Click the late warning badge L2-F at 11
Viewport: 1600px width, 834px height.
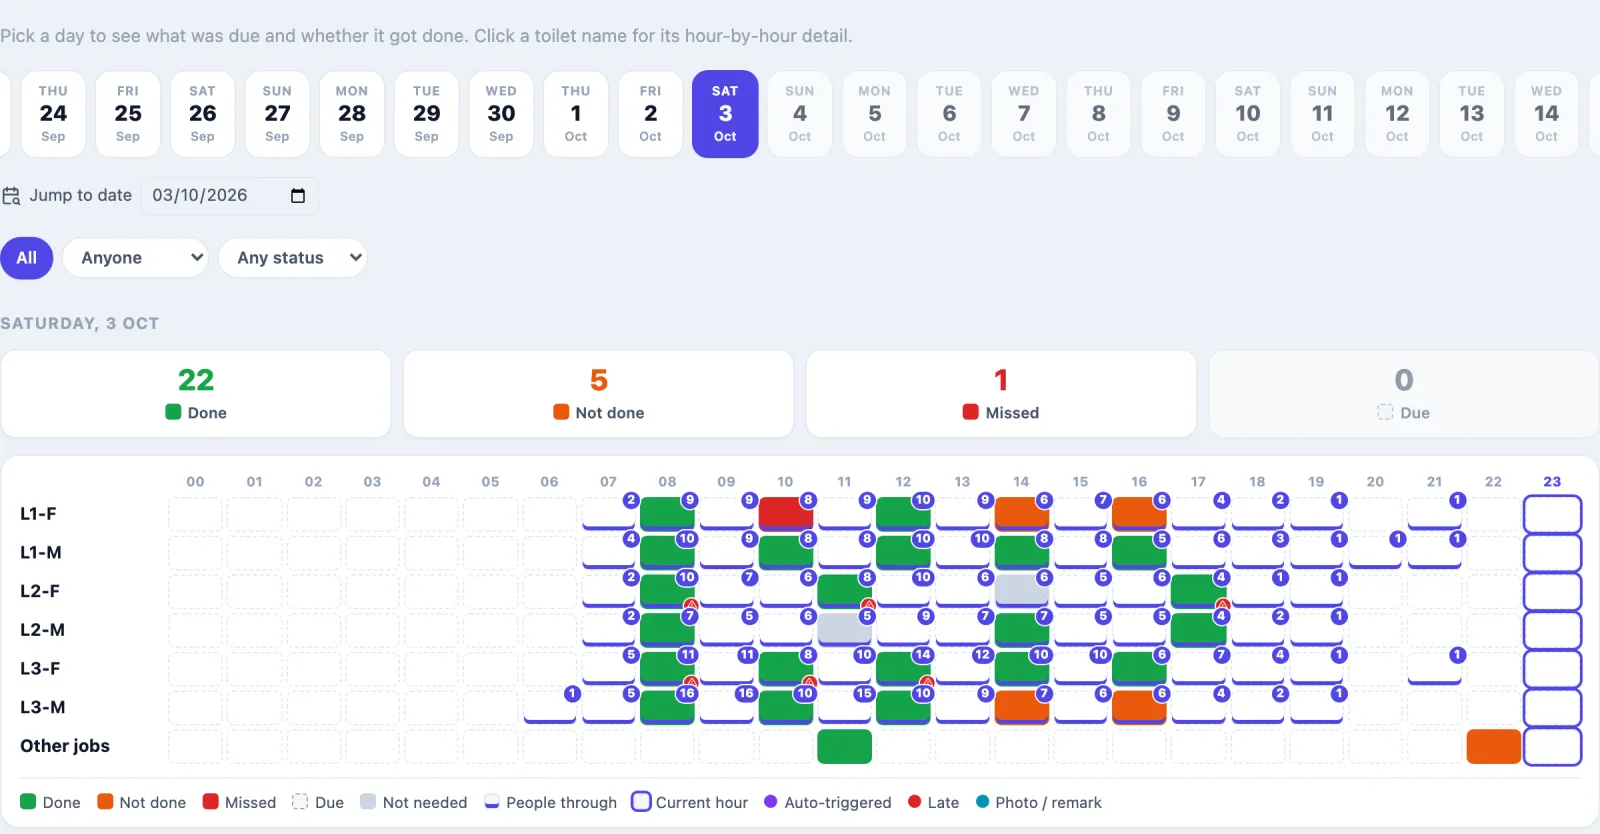pos(868,605)
